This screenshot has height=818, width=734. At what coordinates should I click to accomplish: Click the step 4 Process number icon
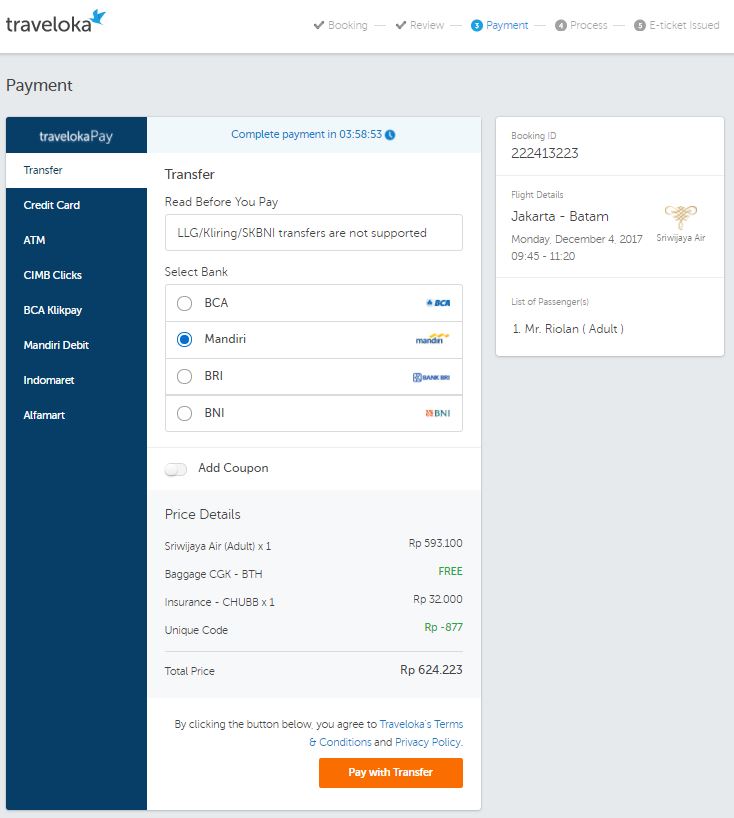pyautogui.click(x=561, y=26)
